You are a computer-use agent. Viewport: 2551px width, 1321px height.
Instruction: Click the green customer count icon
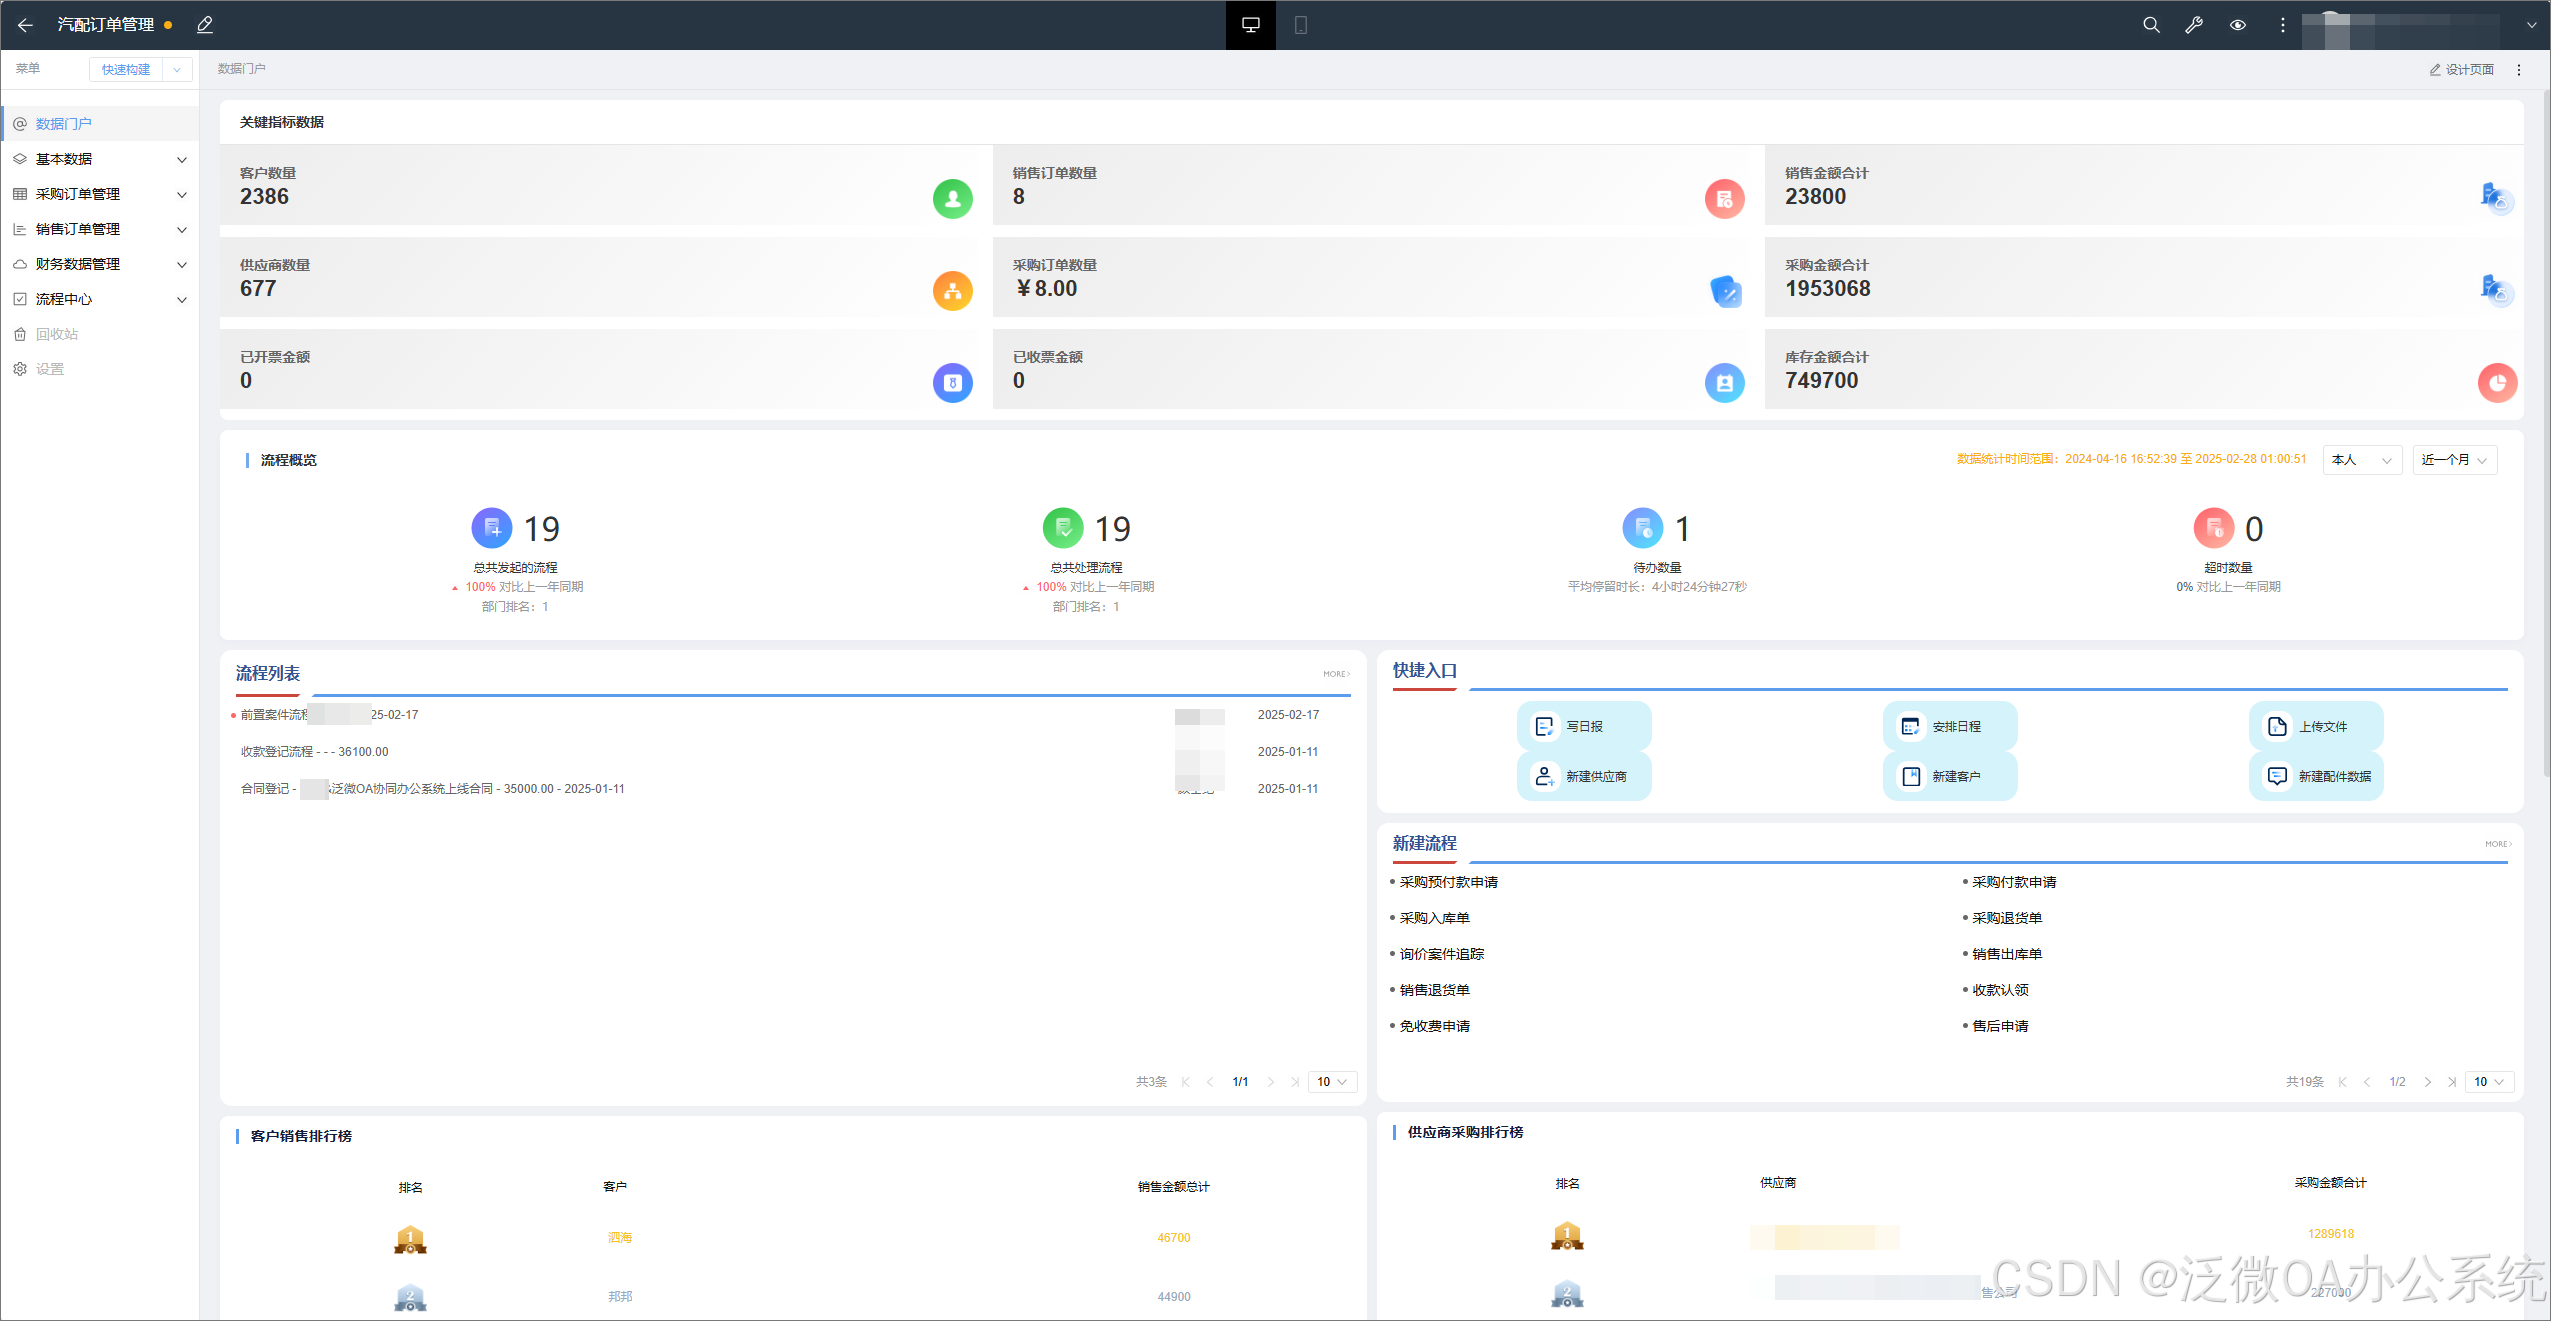952,199
